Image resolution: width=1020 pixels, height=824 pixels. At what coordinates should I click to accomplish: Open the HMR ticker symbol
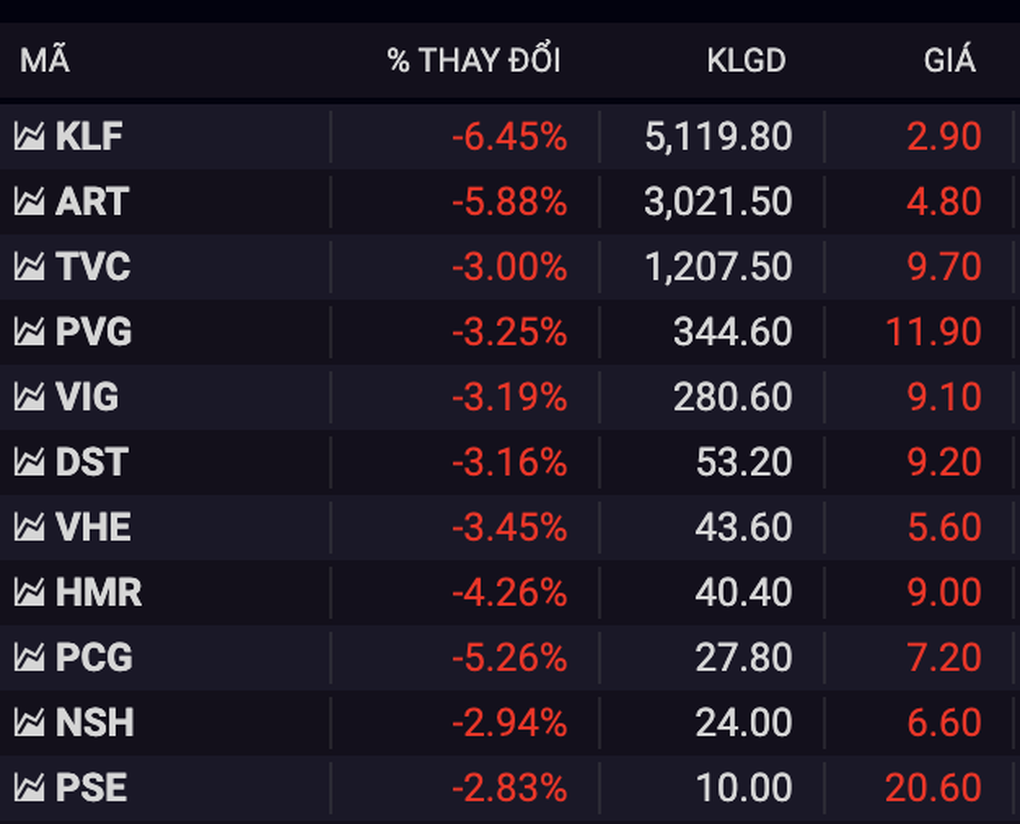[x=98, y=592]
